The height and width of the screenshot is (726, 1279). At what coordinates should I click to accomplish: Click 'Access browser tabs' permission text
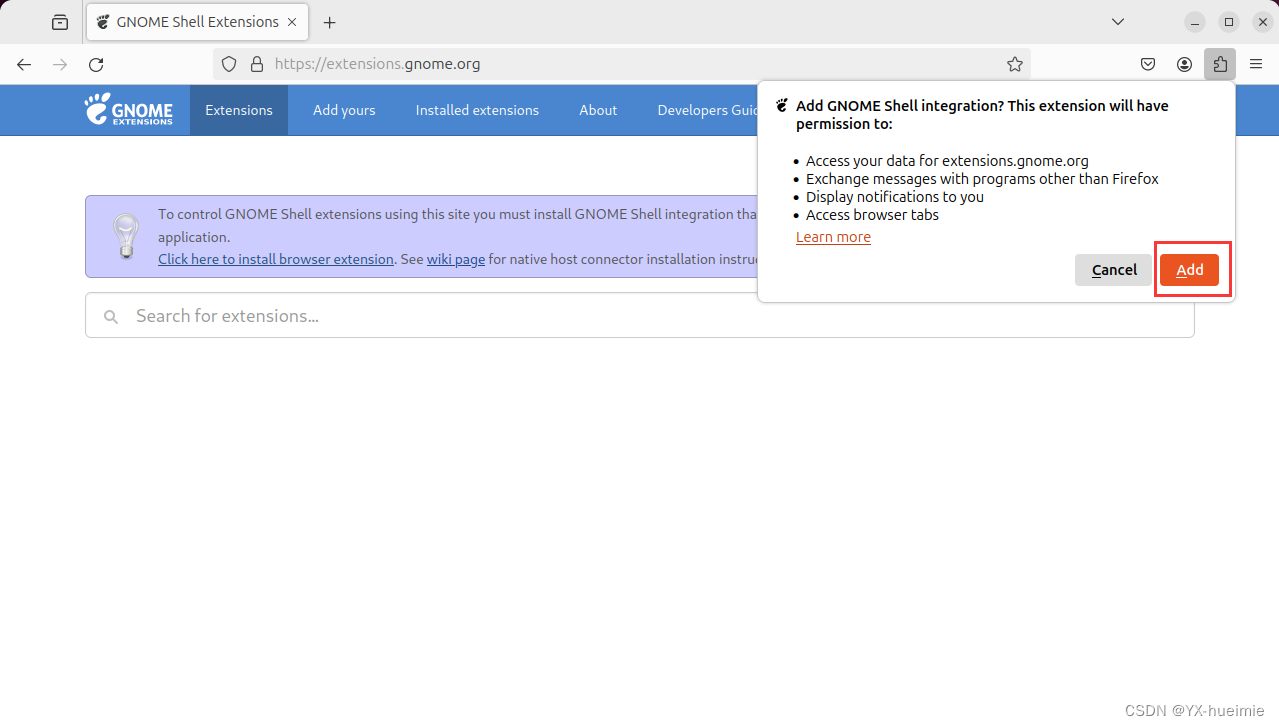click(872, 215)
